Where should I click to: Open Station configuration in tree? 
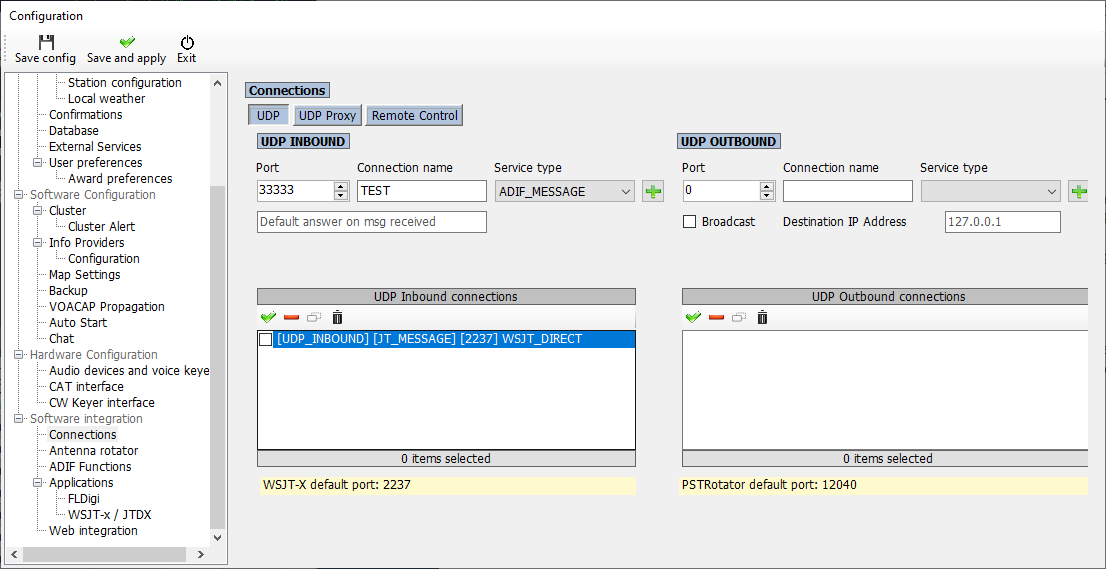125,82
